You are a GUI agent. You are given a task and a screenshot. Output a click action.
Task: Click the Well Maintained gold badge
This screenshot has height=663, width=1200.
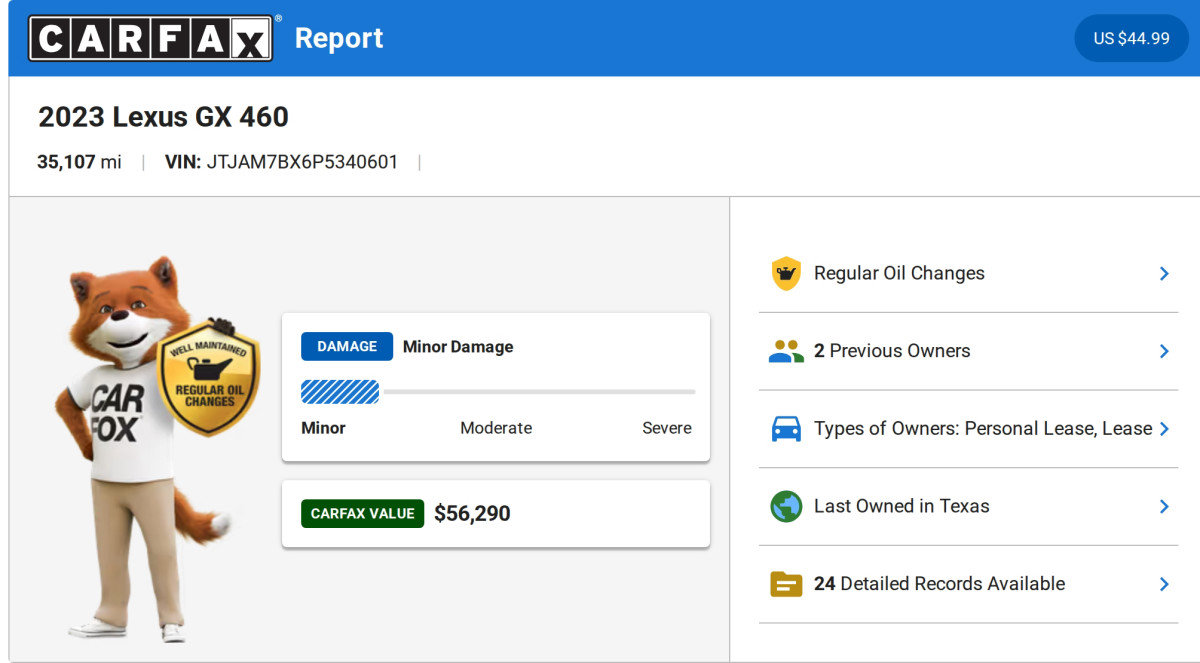point(209,380)
